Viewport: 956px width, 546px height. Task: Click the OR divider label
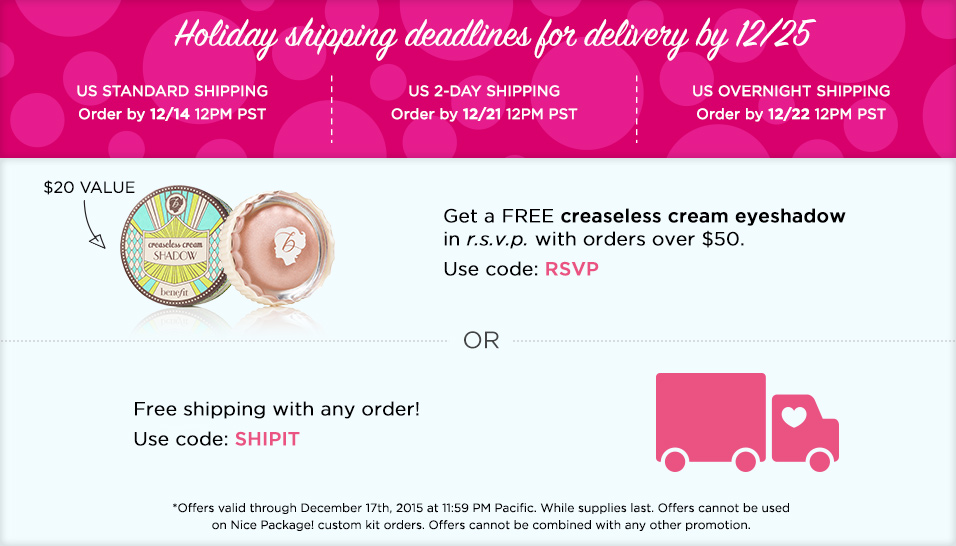(480, 341)
